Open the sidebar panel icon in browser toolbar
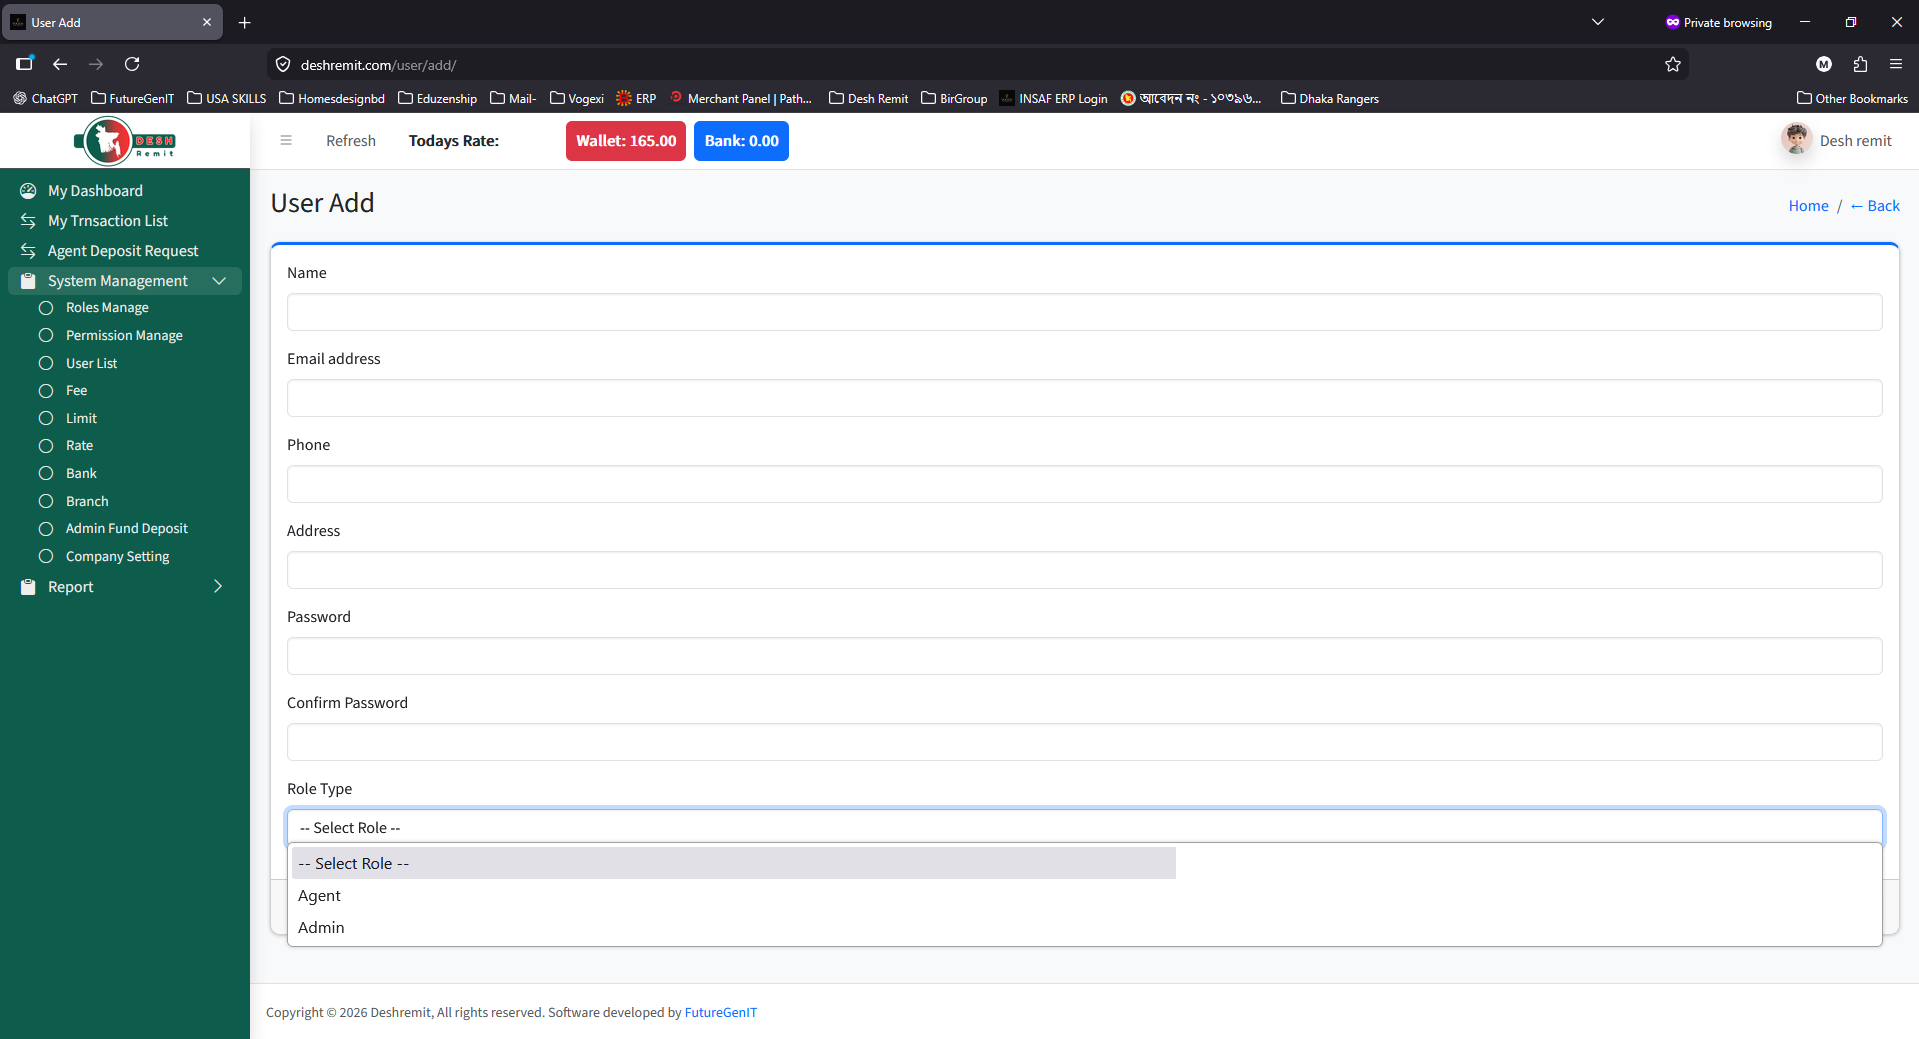The image size is (1919, 1039). tap(24, 64)
